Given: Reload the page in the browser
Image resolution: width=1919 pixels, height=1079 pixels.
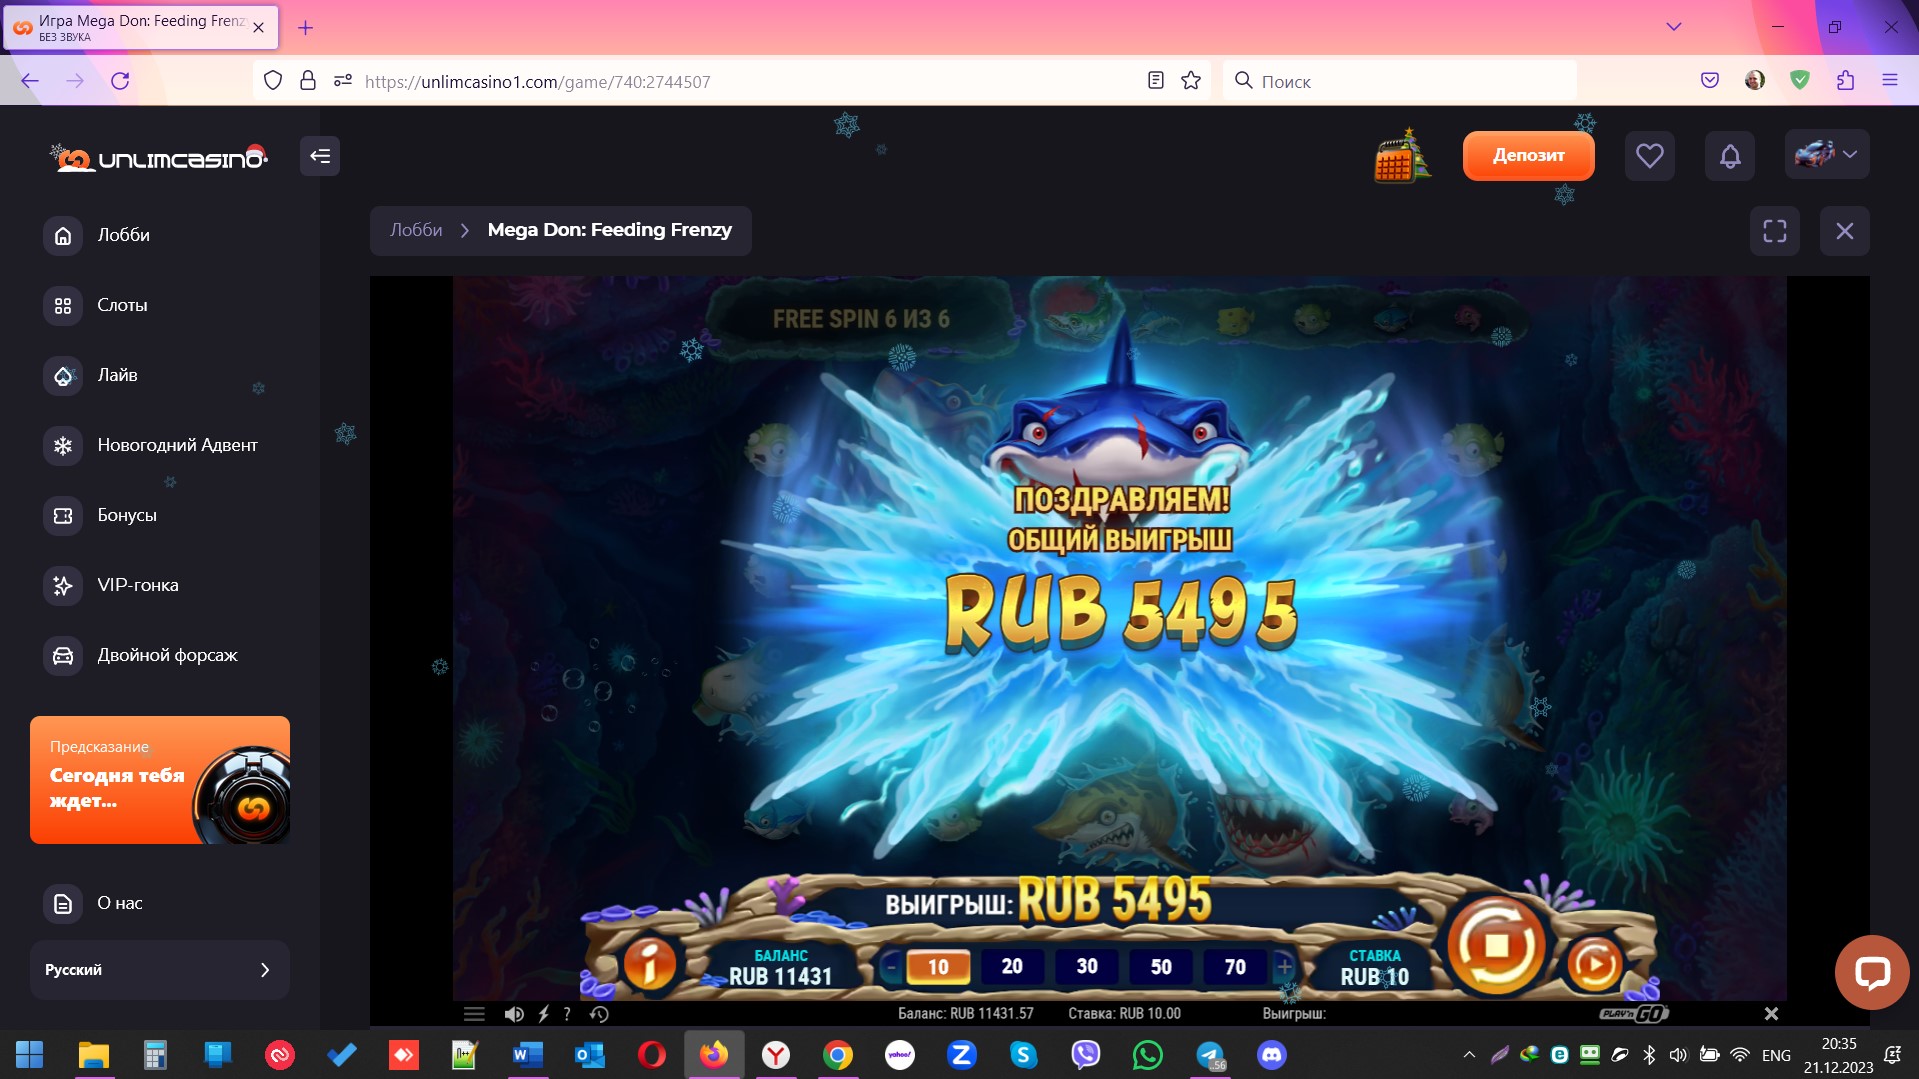Looking at the screenshot, I should pos(120,81).
